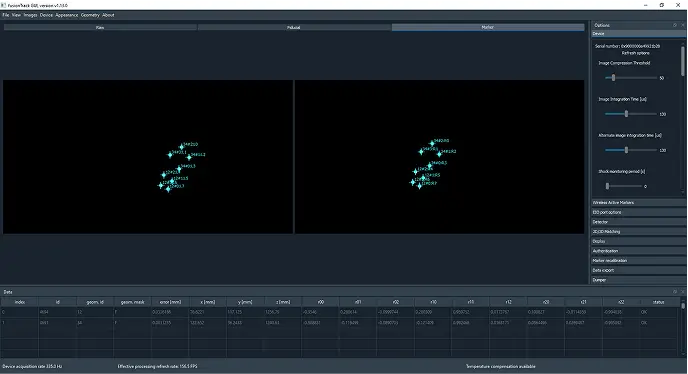Close the Options panel
The width and height of the screenshot is (688, 374).
683,25
